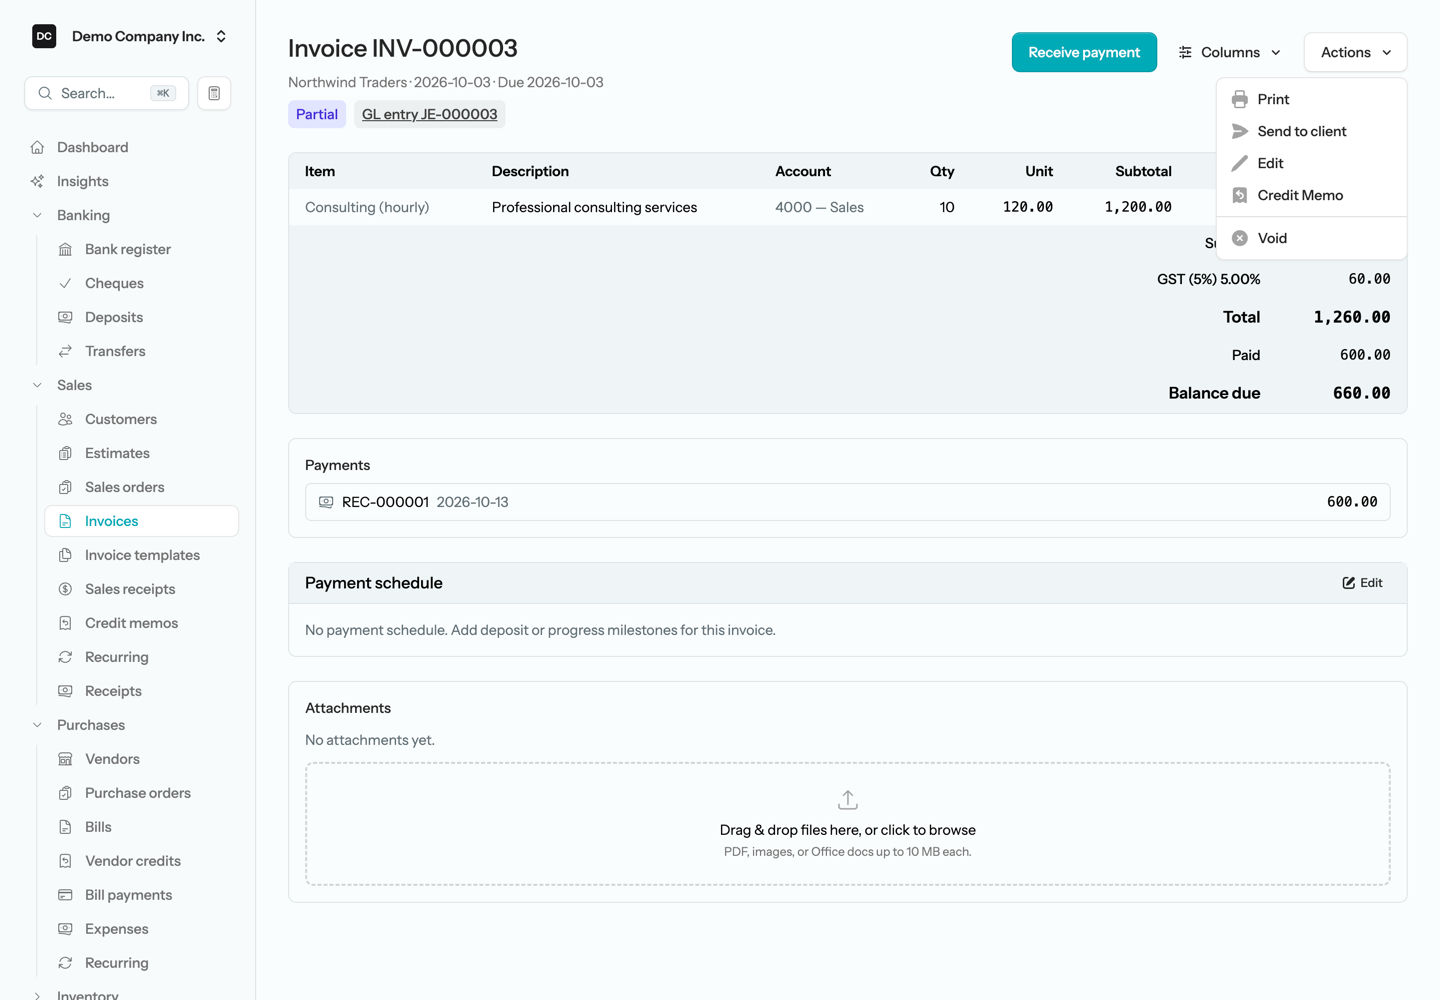Viewport: 1440px width, 1000px height.
Task: Click the Search input field
Action: pyautogui.click(x=106, y=93)
